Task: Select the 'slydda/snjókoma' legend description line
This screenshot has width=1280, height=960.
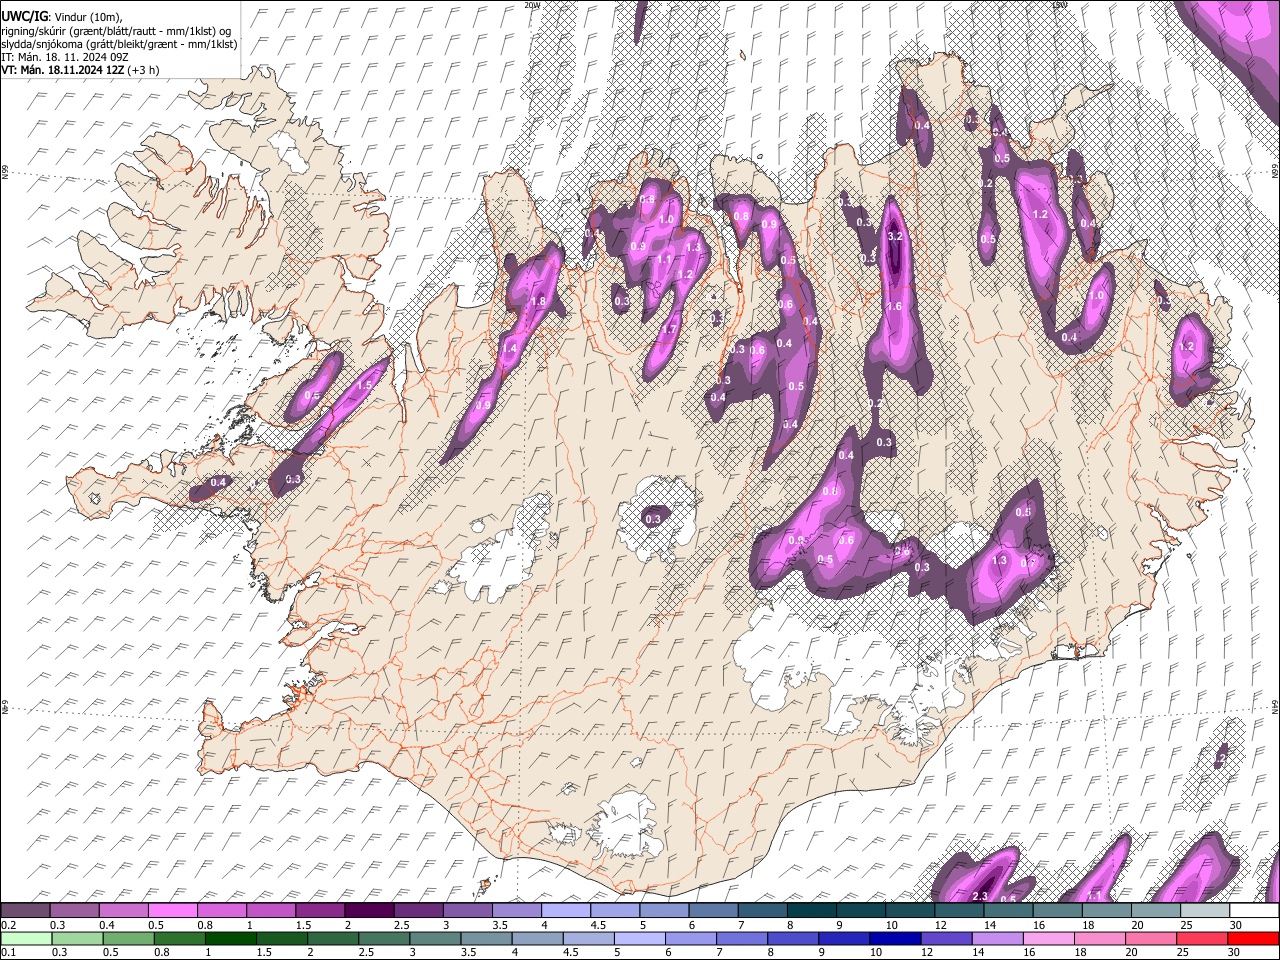Action: (119, 44)
